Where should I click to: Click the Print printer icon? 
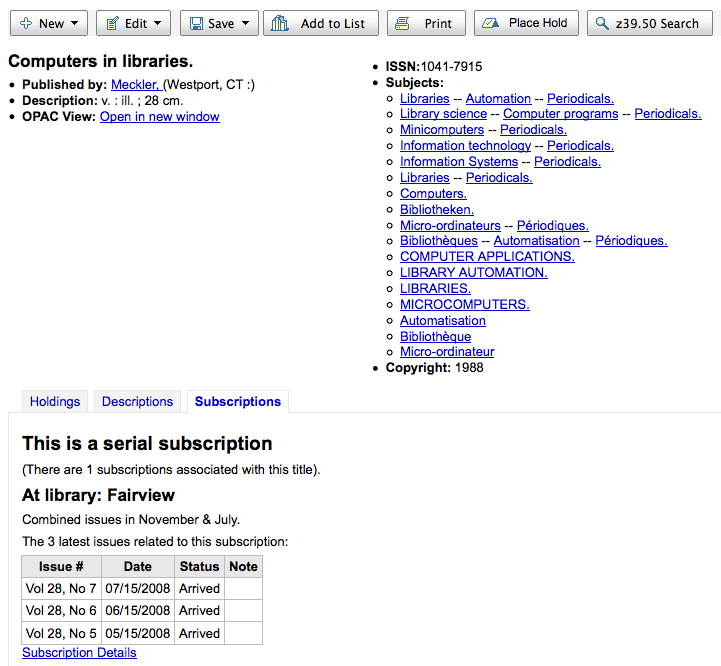(402, 23)
